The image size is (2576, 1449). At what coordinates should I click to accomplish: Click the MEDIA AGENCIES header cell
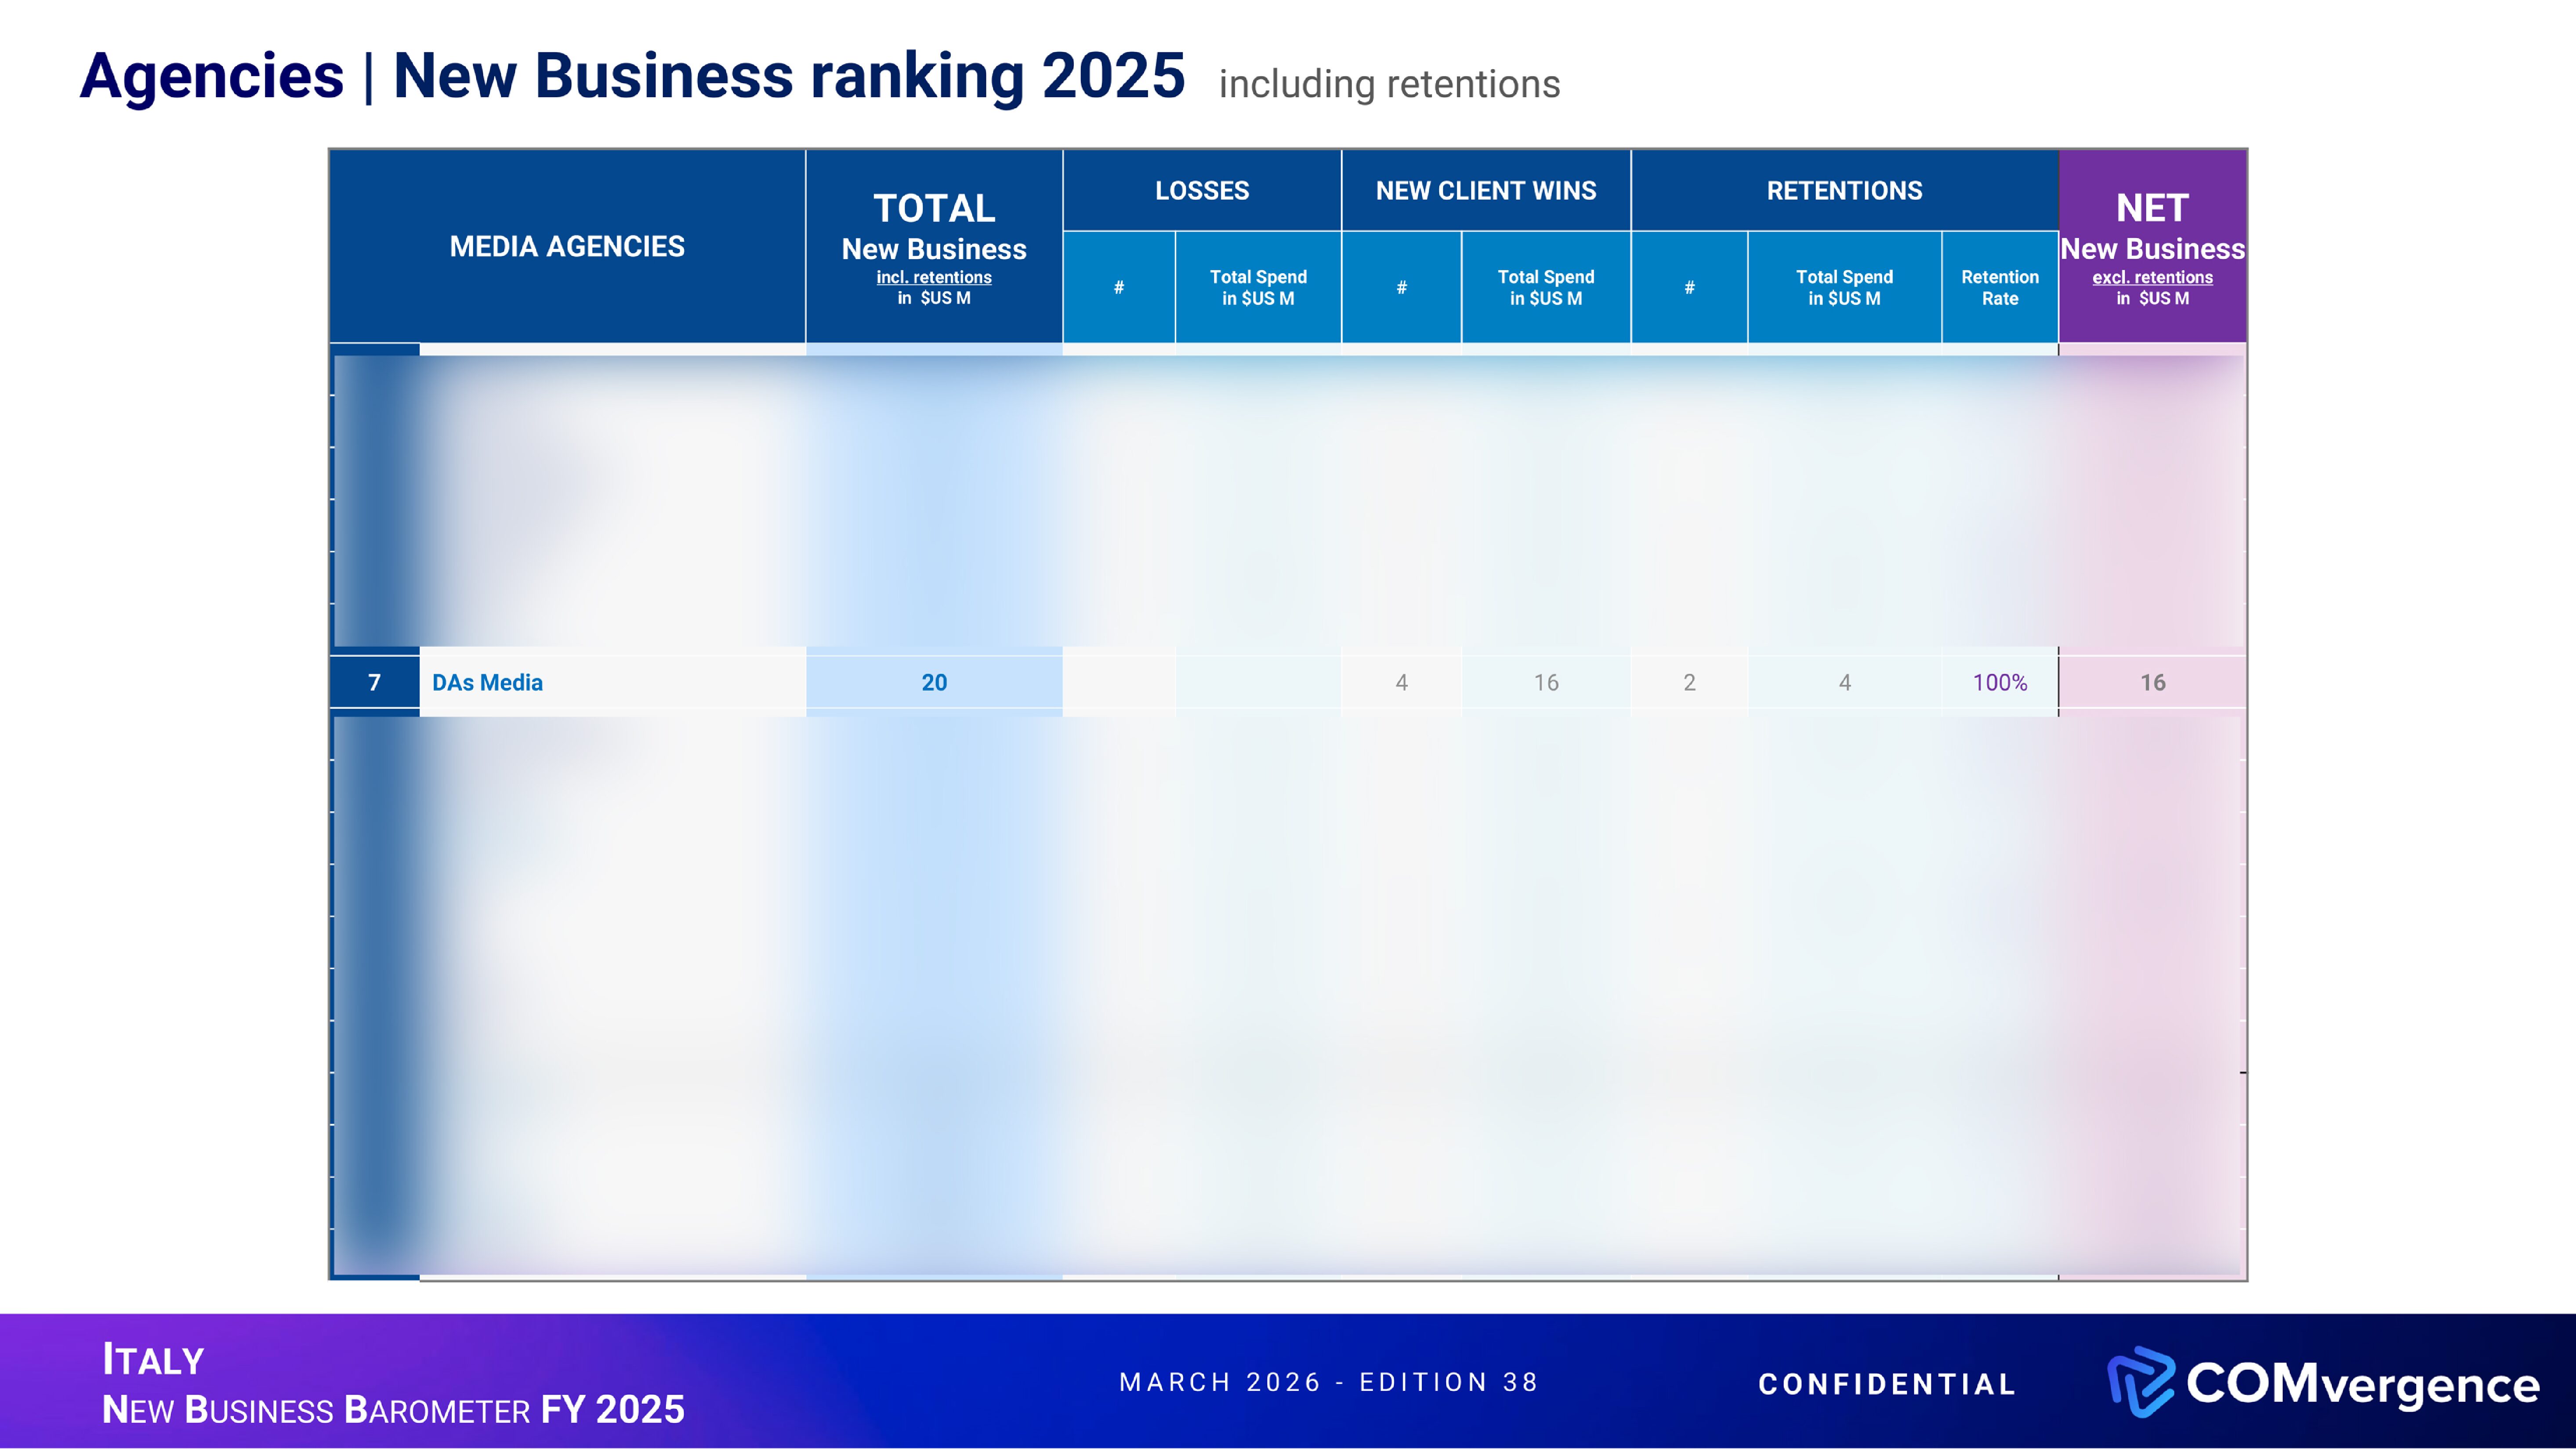pos(566,246)
